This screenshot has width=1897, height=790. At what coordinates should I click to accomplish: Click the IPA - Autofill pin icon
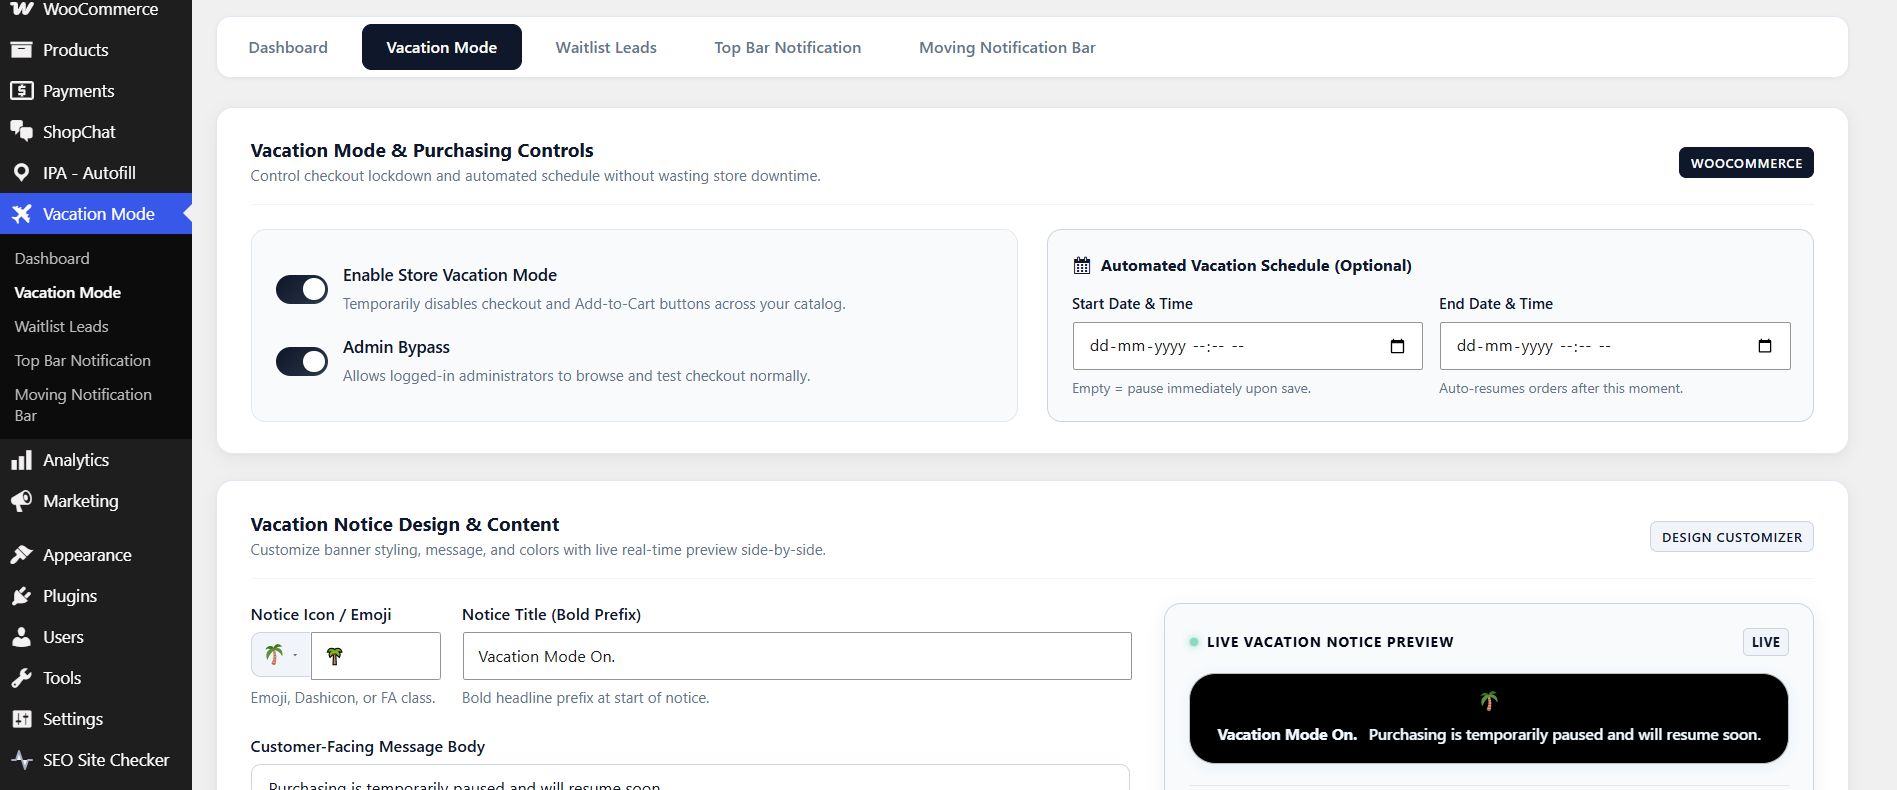pos(21,173)
